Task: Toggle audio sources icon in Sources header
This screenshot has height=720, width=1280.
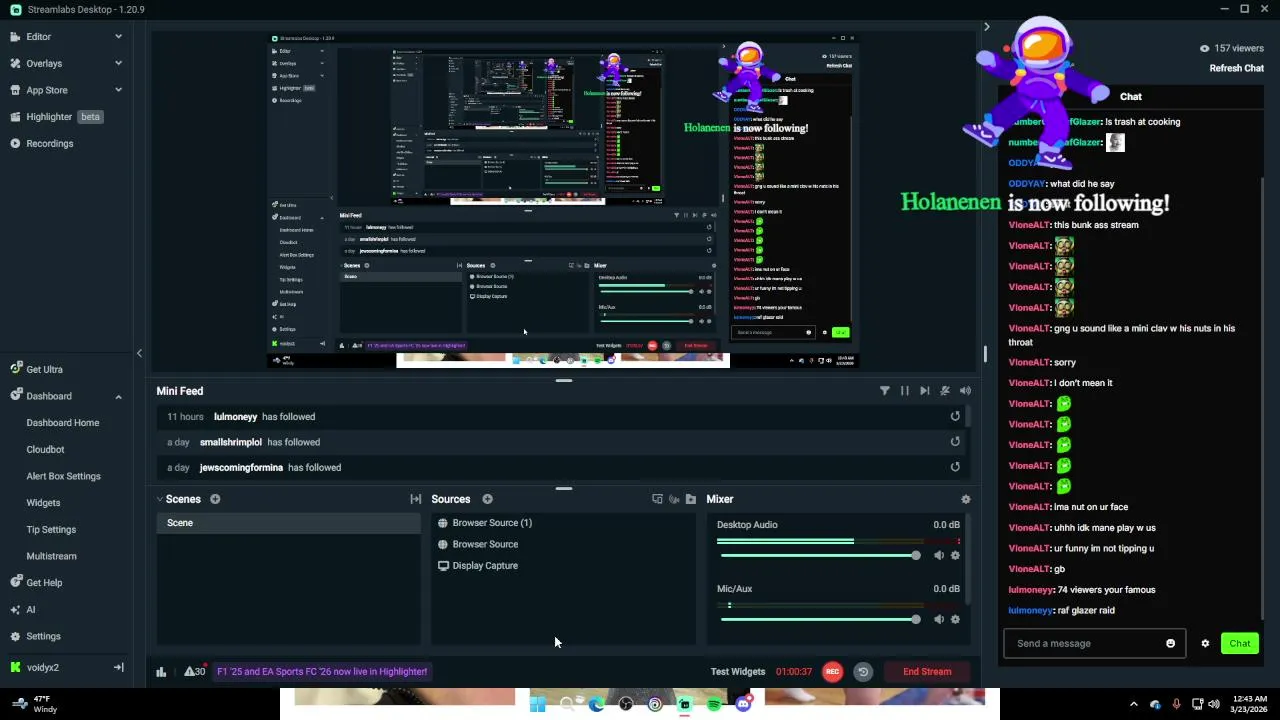Action: [674, 499]
